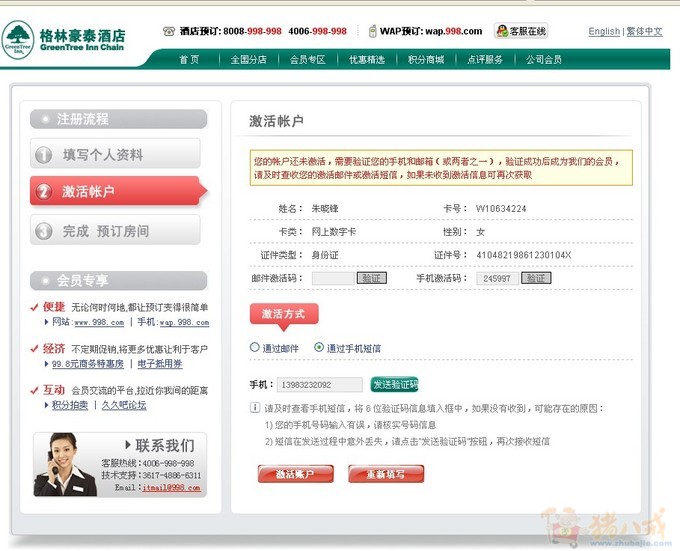Image resolution: width=680 pixels, height=551 pixels.
Task: Open the www.998.com website link
Action: [x=99, y=323]
